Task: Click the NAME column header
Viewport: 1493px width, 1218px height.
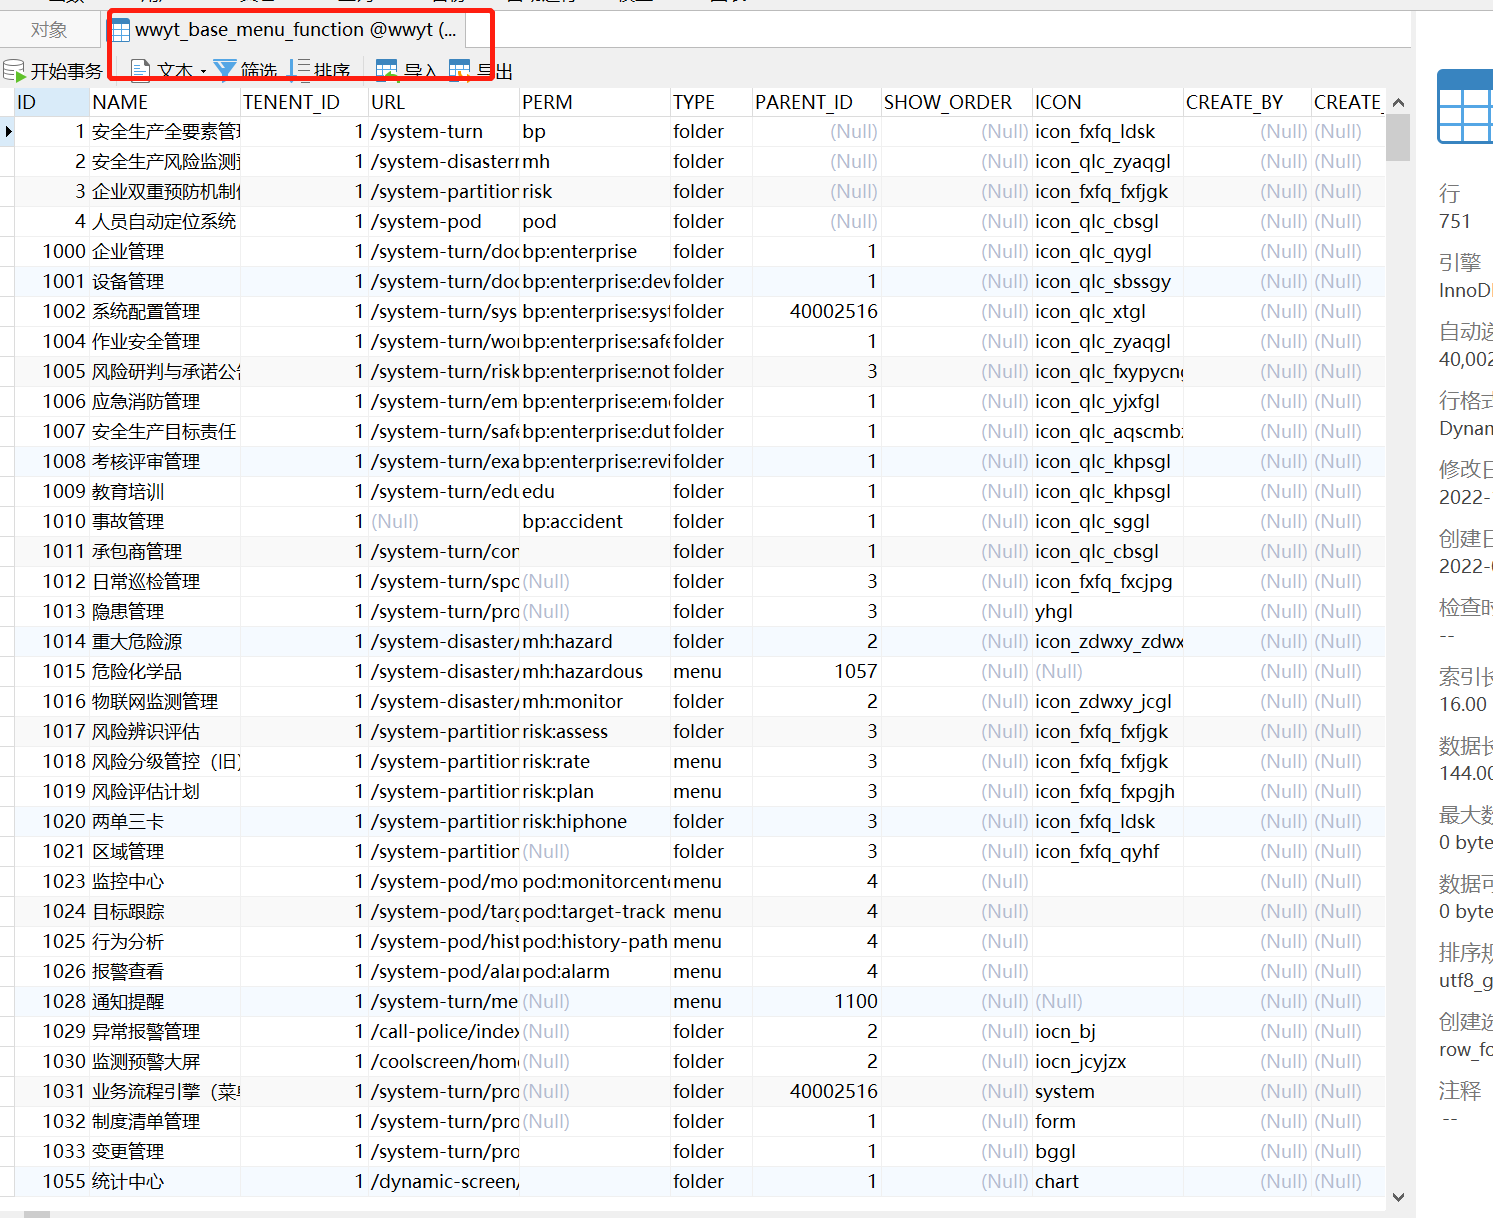Action: click(165, 102)
